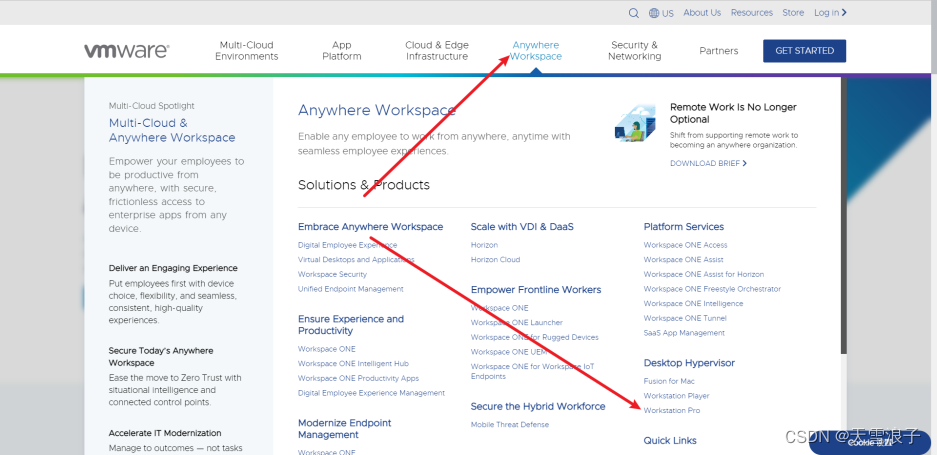Open Workspace ONE Freestyle Orchestrator link
The height and width of the screenshot is (455, 937).
click(712, 289)
